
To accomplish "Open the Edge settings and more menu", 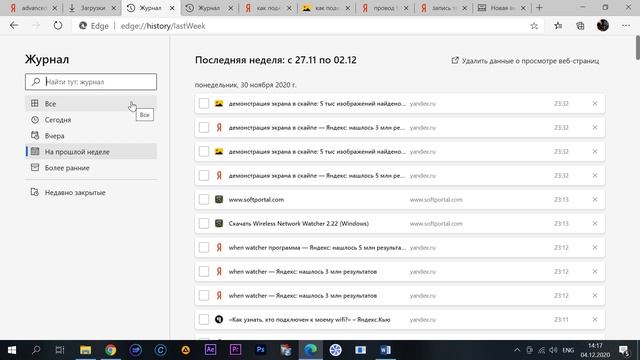I will click(x=626, y=26).
